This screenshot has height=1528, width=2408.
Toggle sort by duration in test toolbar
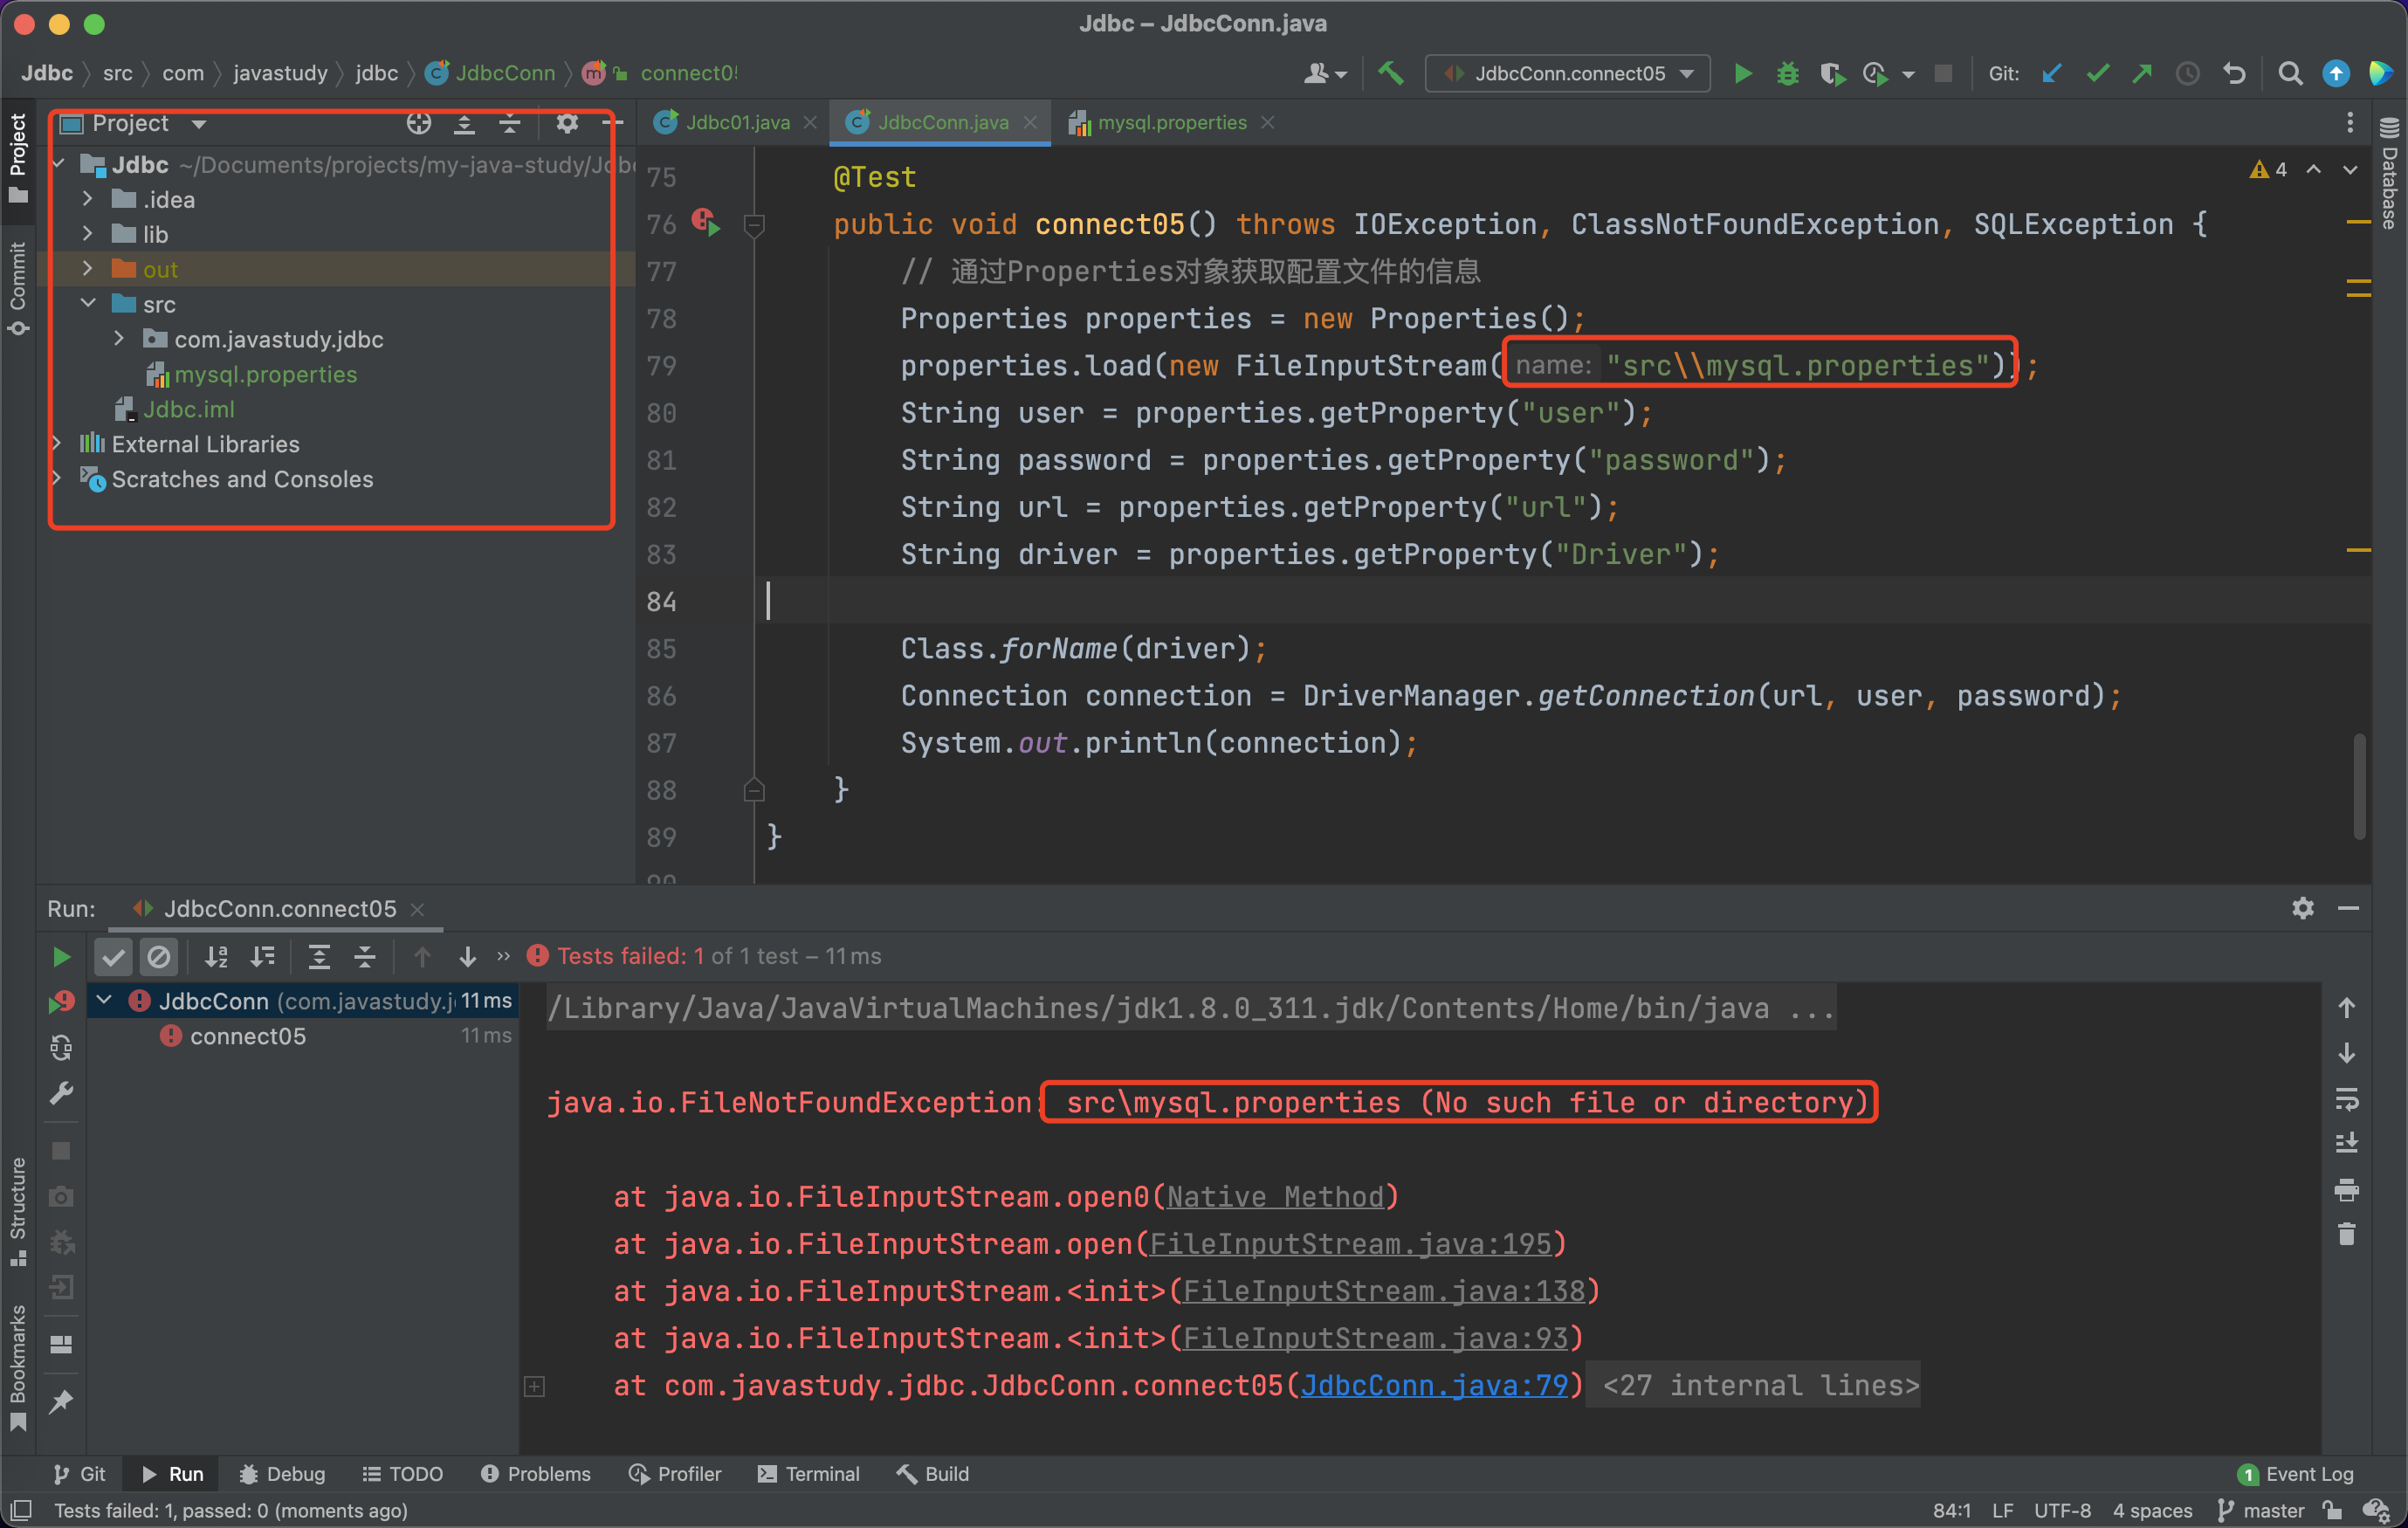[x=262, y=957]
